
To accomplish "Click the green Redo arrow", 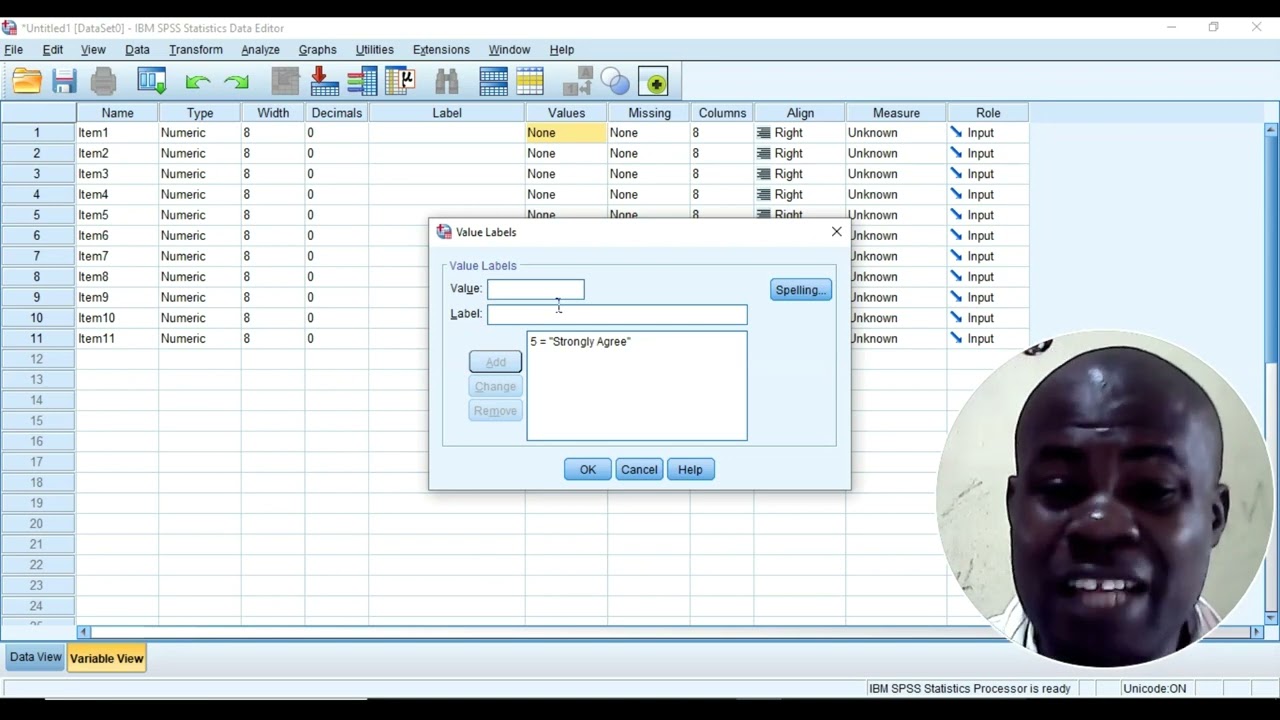I will point(237,82).
